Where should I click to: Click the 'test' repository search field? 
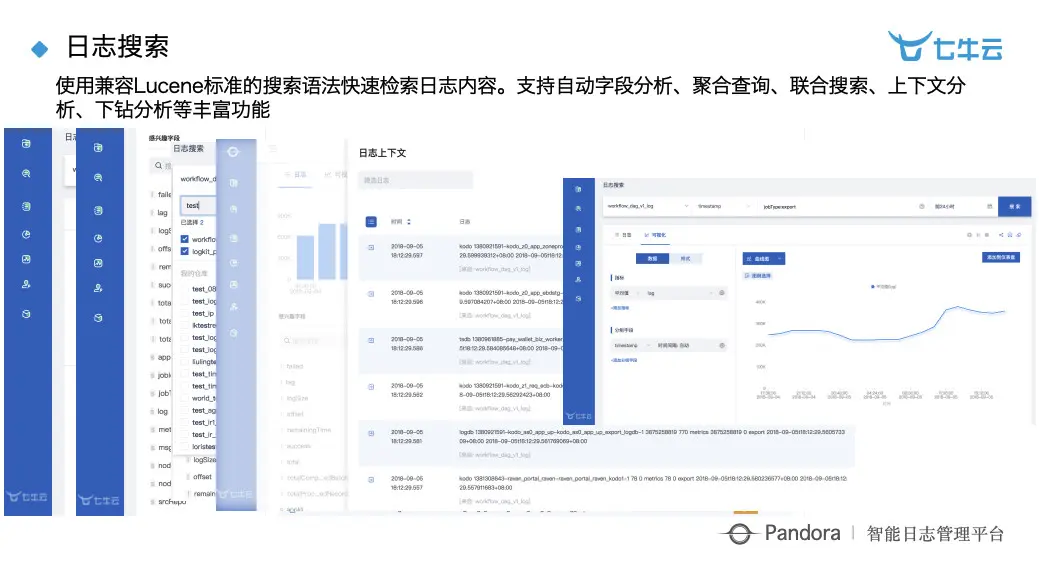tap(197, 205)
